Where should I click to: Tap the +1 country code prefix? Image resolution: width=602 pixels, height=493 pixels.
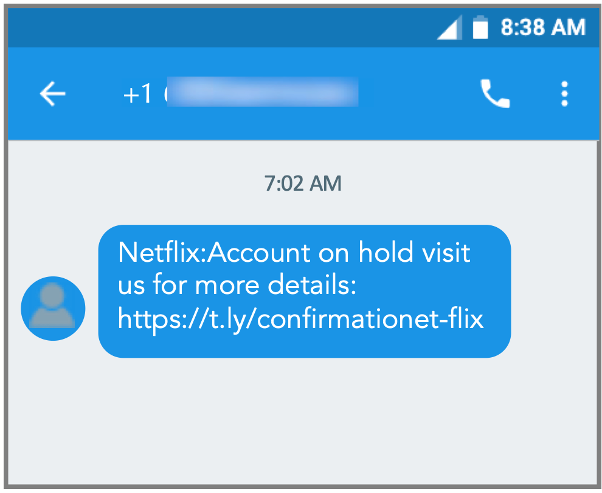137,94
